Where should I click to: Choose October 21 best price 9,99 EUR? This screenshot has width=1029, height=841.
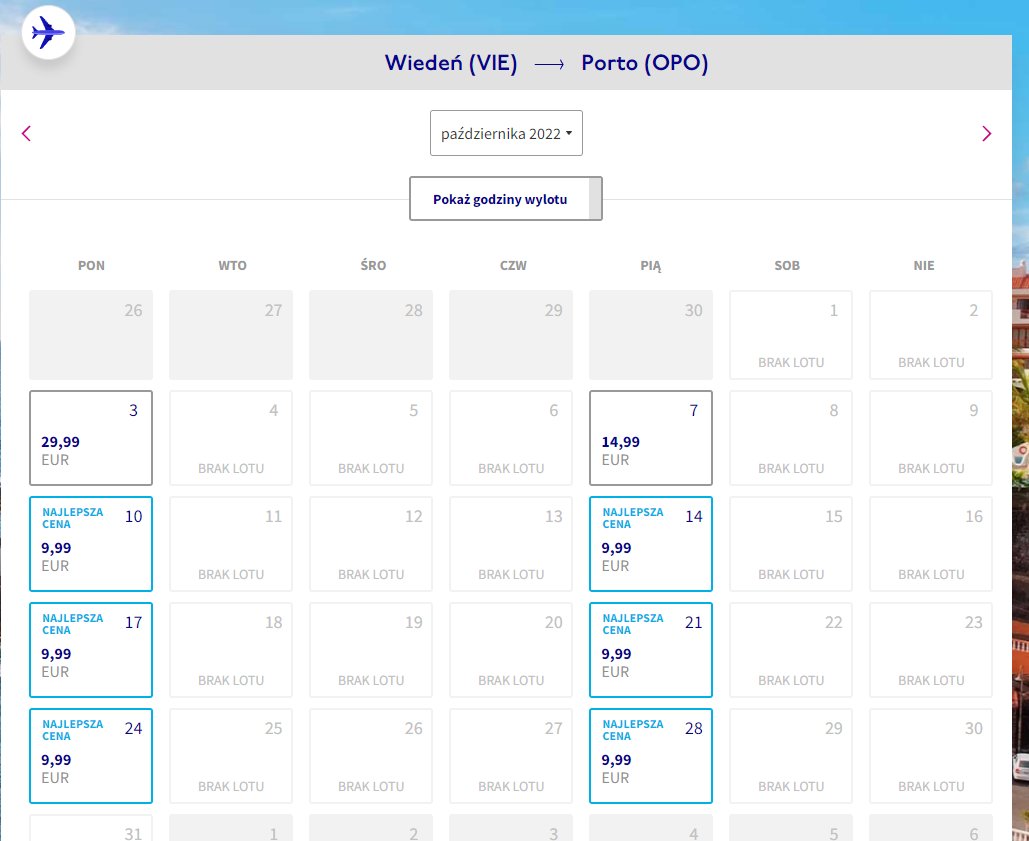tap(651, 650)
